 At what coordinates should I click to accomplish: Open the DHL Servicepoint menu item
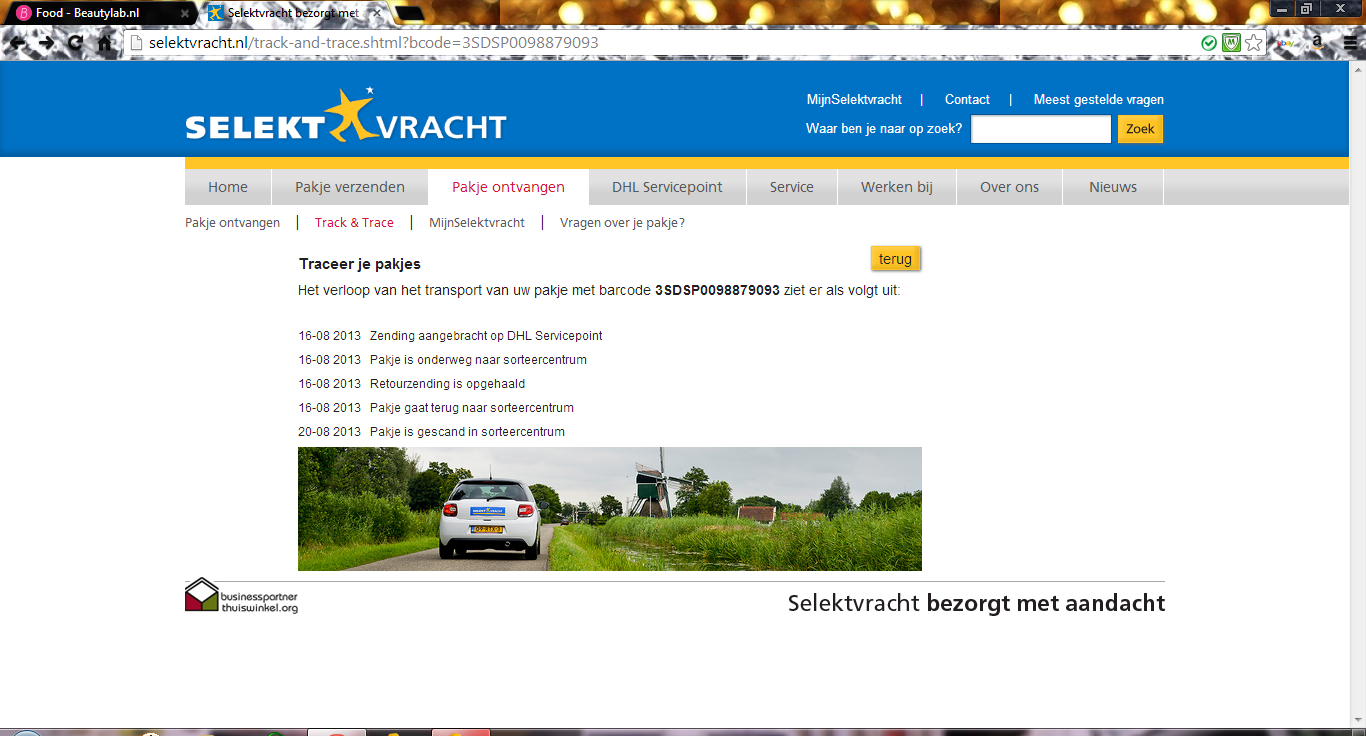[x=667, y=187]
